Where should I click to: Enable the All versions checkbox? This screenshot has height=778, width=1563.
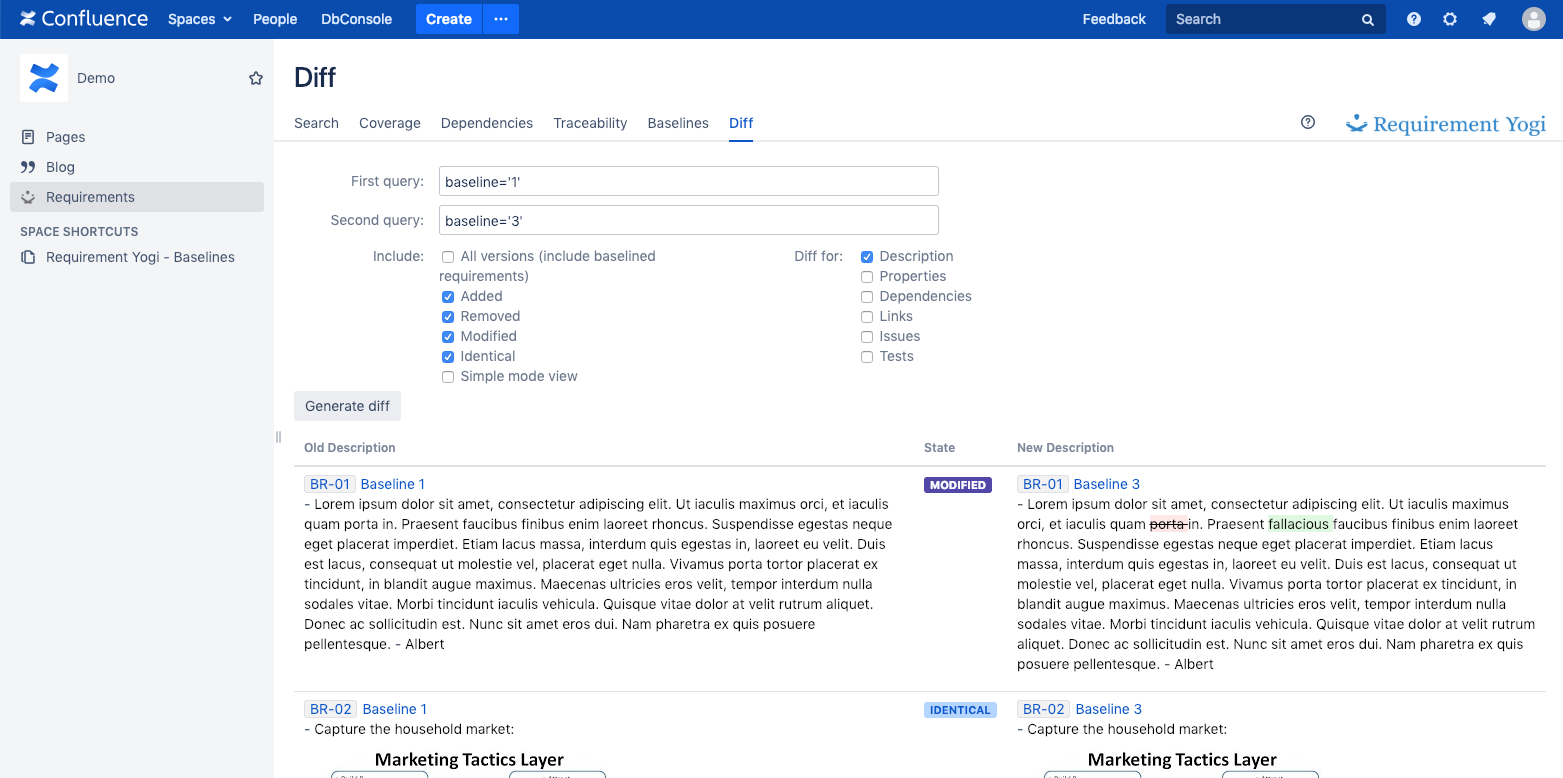448,257
